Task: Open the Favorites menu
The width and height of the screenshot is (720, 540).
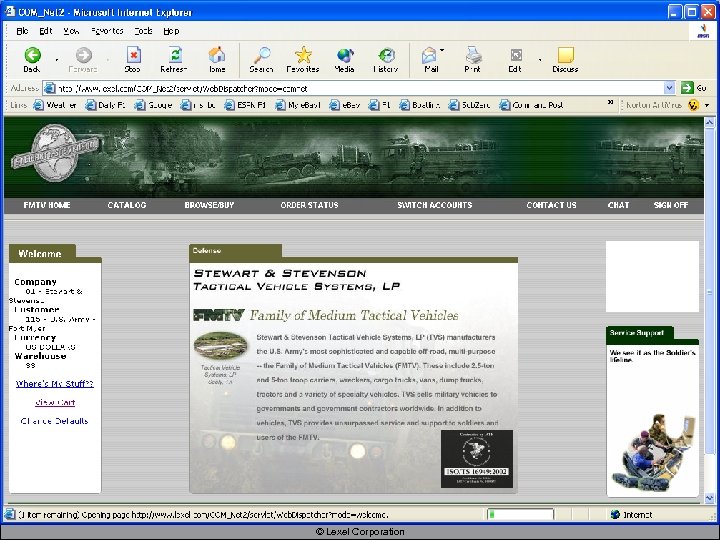Action: pyautogui.click(x=107, y=31)
